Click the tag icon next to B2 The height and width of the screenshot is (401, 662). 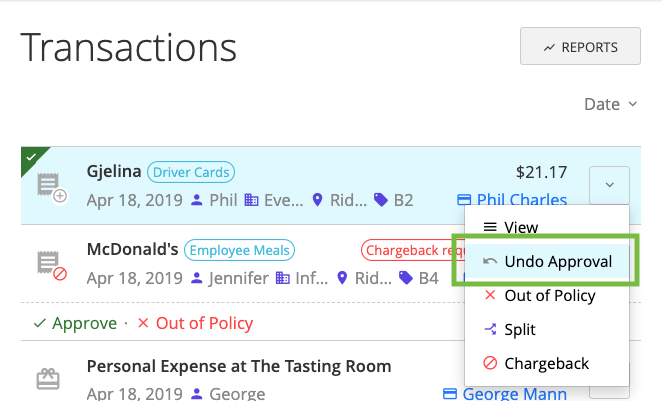pos(381,200)
